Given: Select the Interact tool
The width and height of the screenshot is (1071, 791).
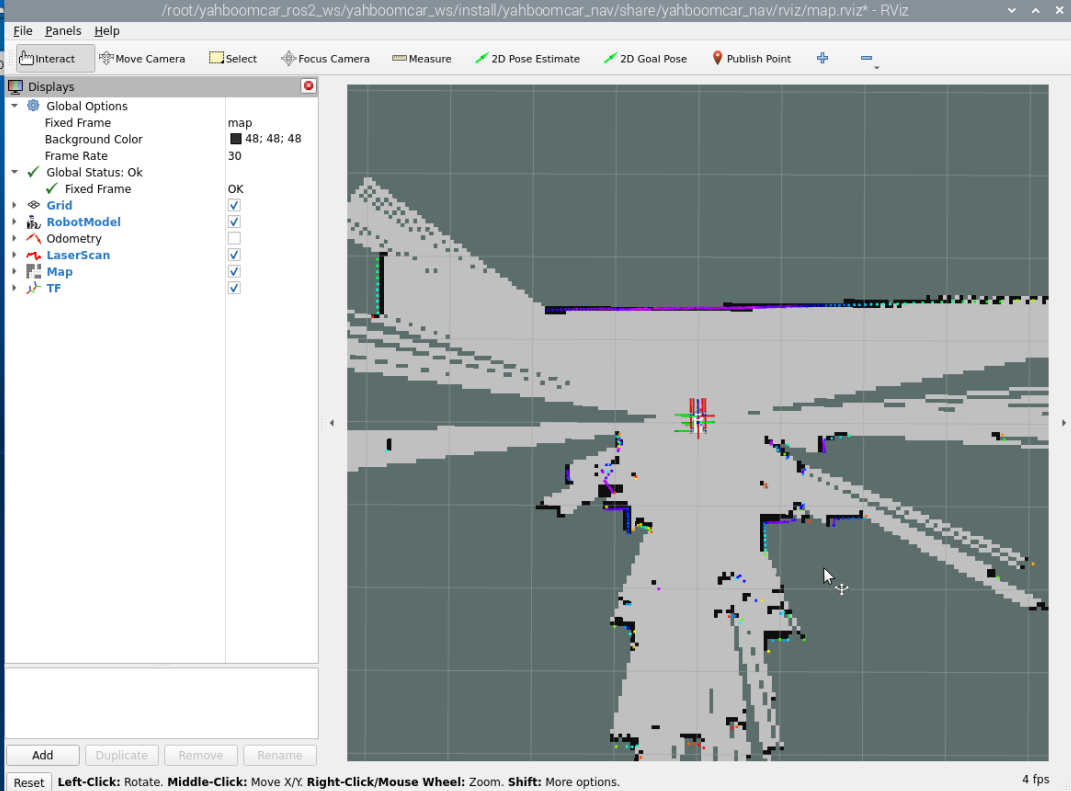Looking at the screenshot, I should [55, 59].
